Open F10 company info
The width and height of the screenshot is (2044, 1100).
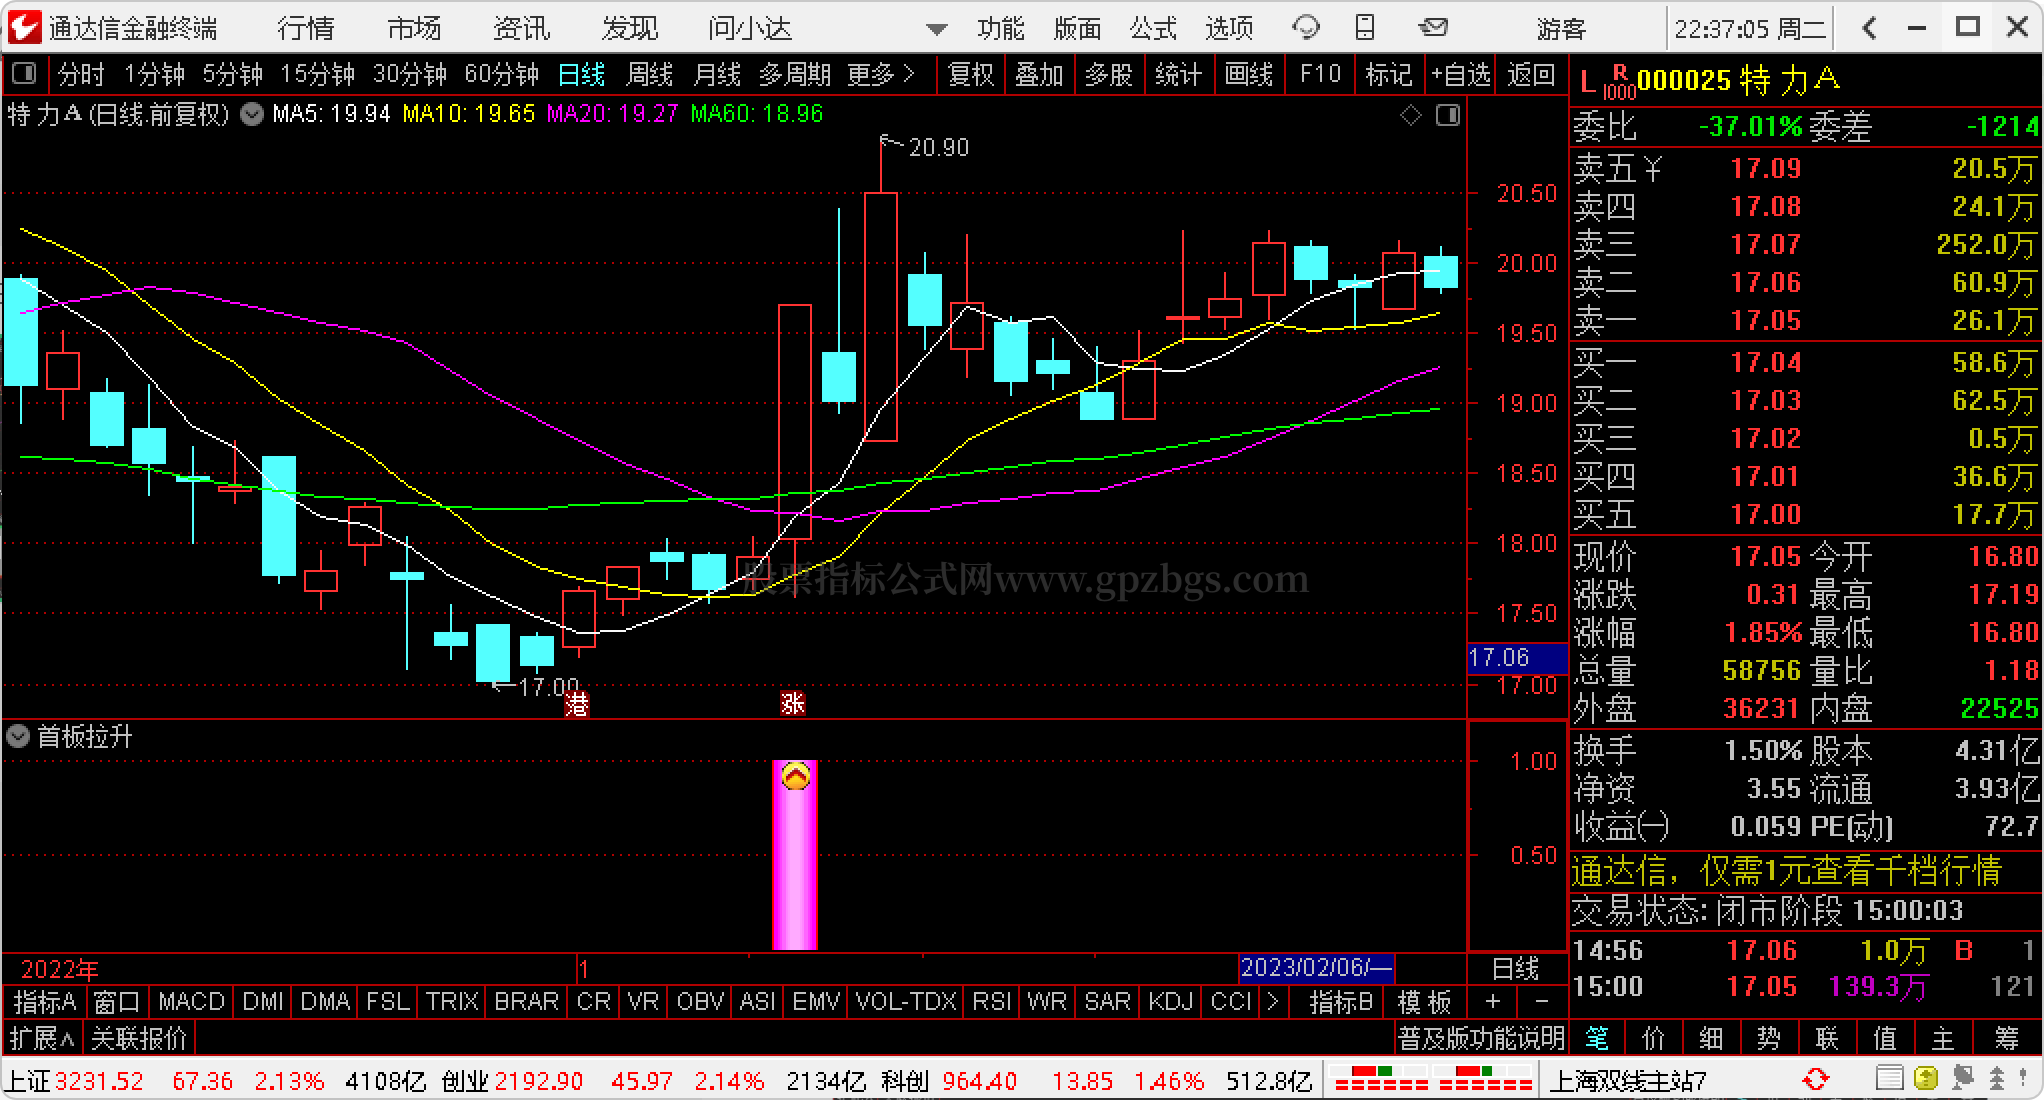click(x=1320, y=74)
